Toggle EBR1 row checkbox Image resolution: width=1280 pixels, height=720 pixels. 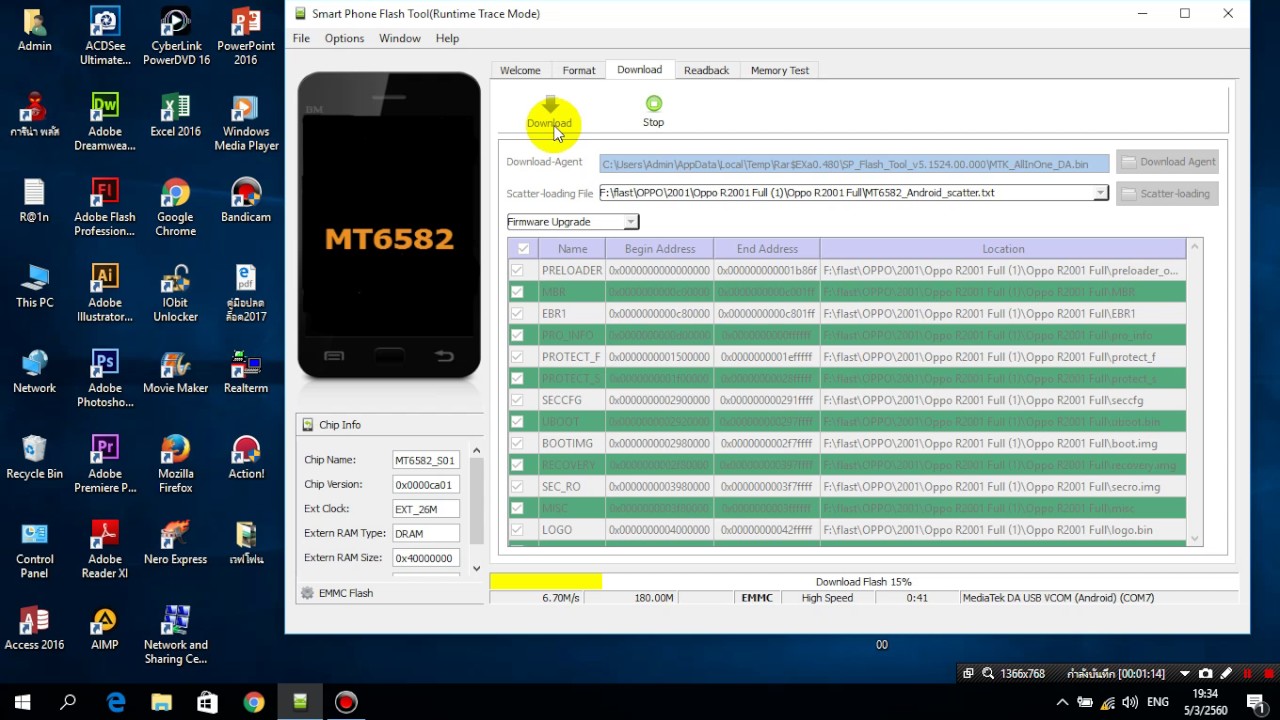pos(517,313)
